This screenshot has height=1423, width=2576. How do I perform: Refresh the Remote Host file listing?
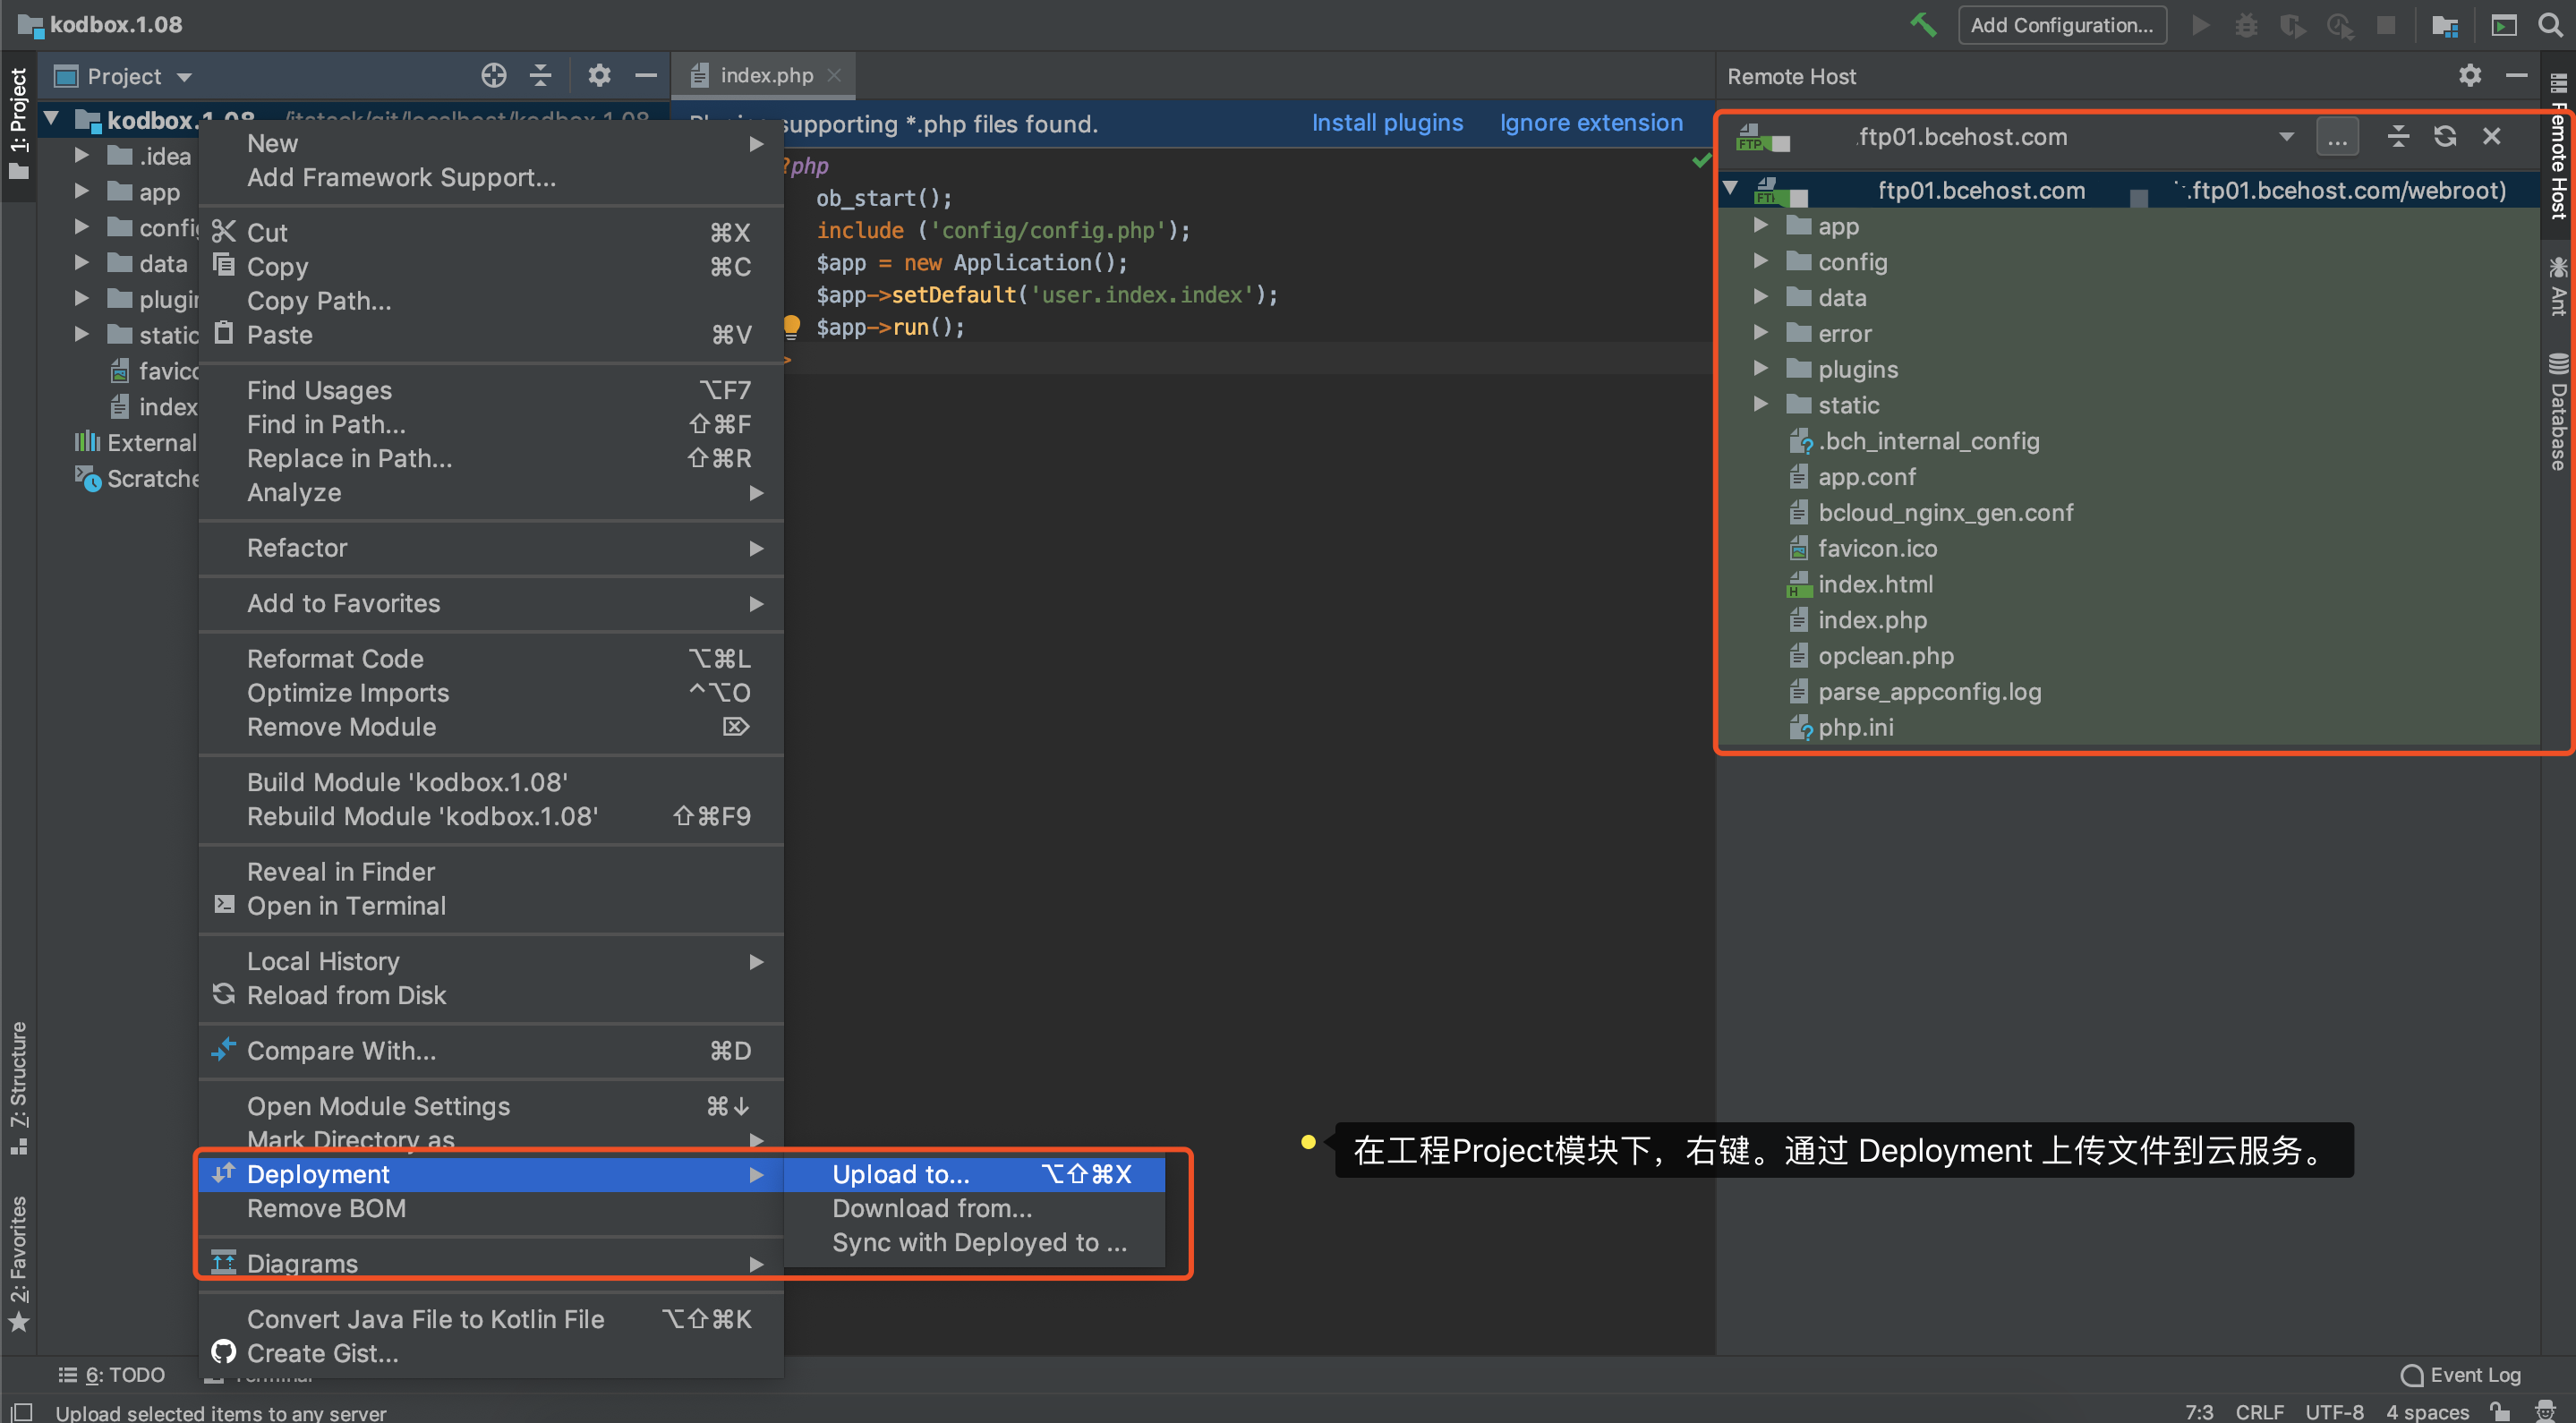[x=2444, y=137]
